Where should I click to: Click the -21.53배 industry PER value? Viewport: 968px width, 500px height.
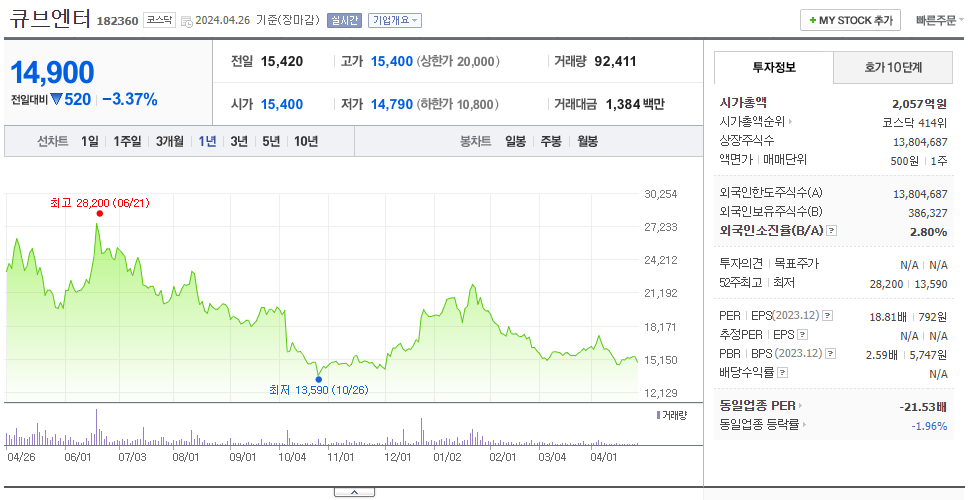coord(923,407)
